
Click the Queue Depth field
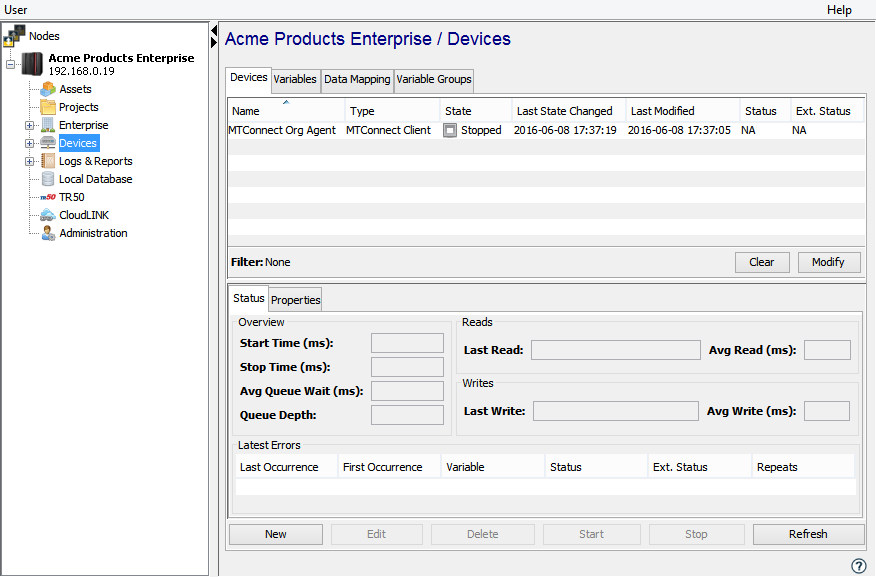point(407,415)
